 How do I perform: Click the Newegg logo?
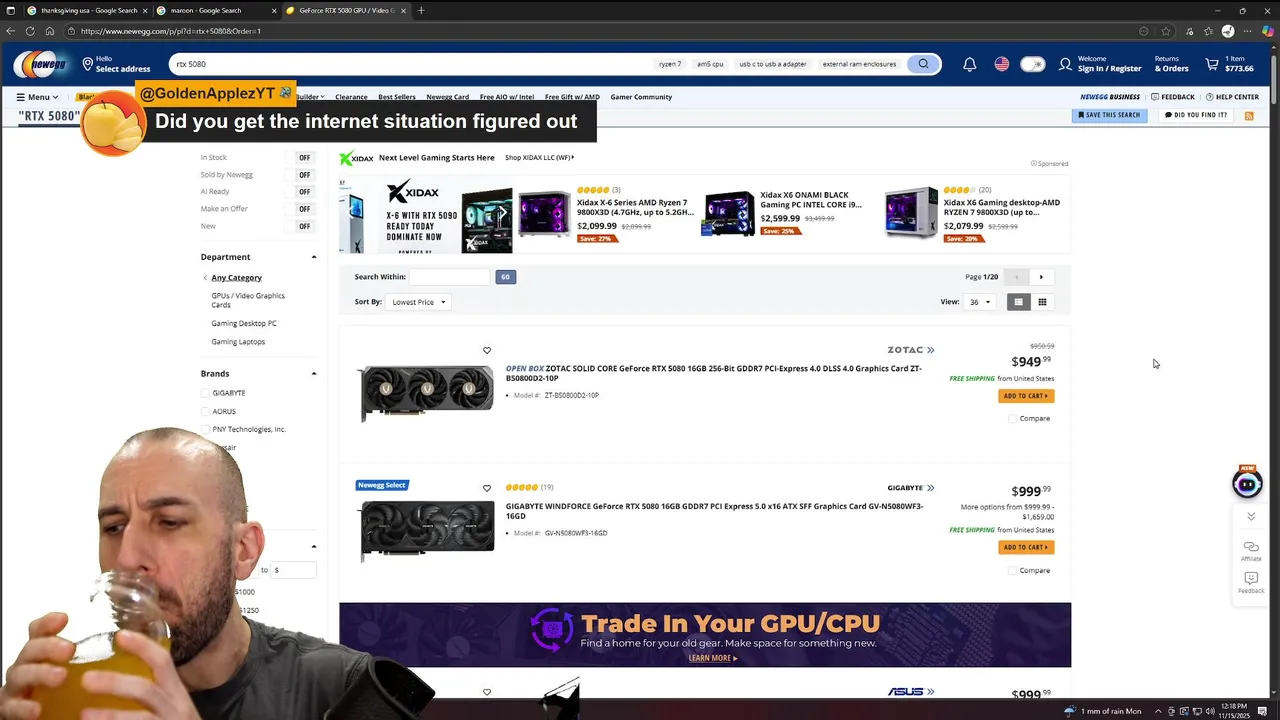pyautogui.click(x=41, y=64)
